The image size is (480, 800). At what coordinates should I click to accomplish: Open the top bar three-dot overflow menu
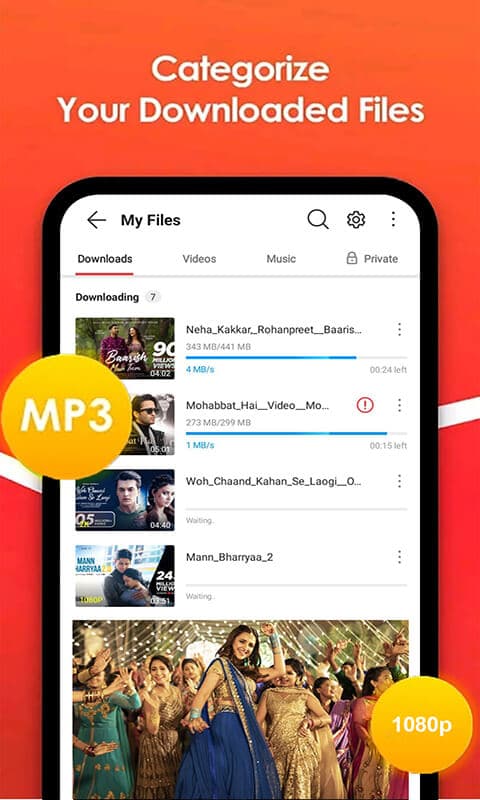393,219
